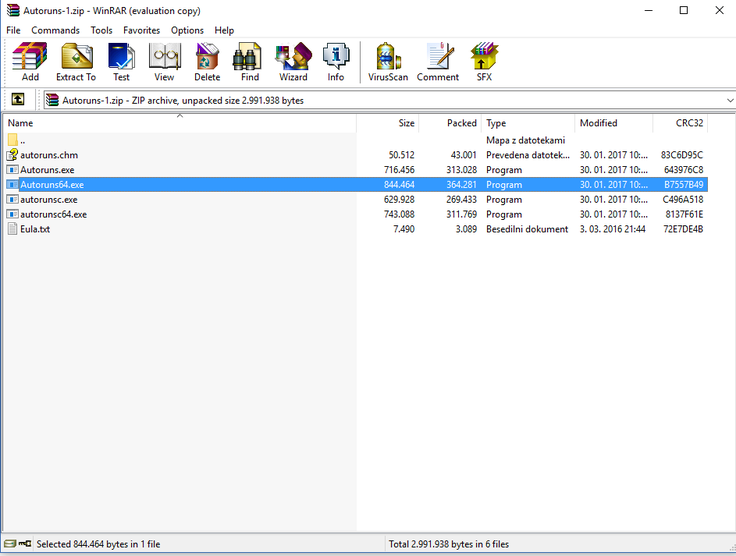Sort by Name column header
The width and height of the screenshot is (736, 556).
[x=180, y=123]
